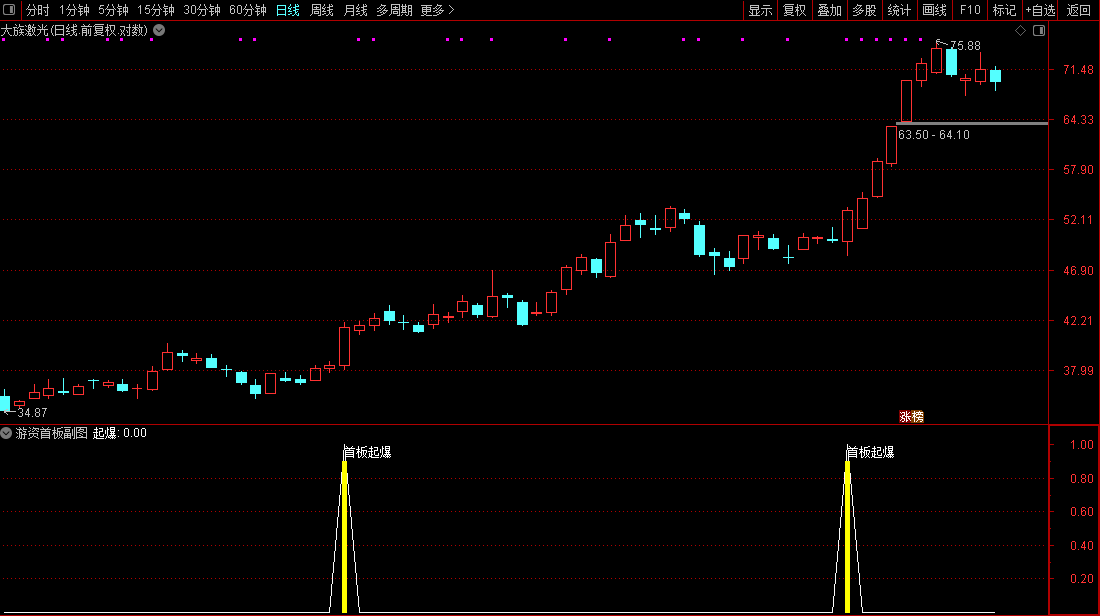
Task: Click the 涨榜 marker on the chart
Action: 911,417
